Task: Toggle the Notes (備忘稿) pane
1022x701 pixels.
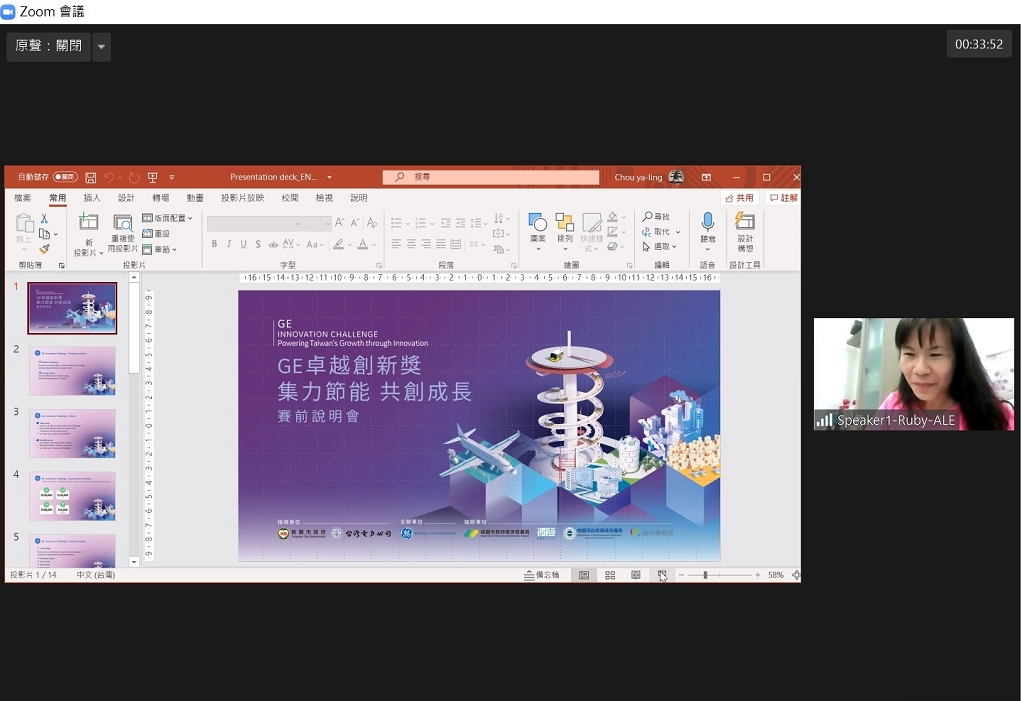Action: pos(542,575)
